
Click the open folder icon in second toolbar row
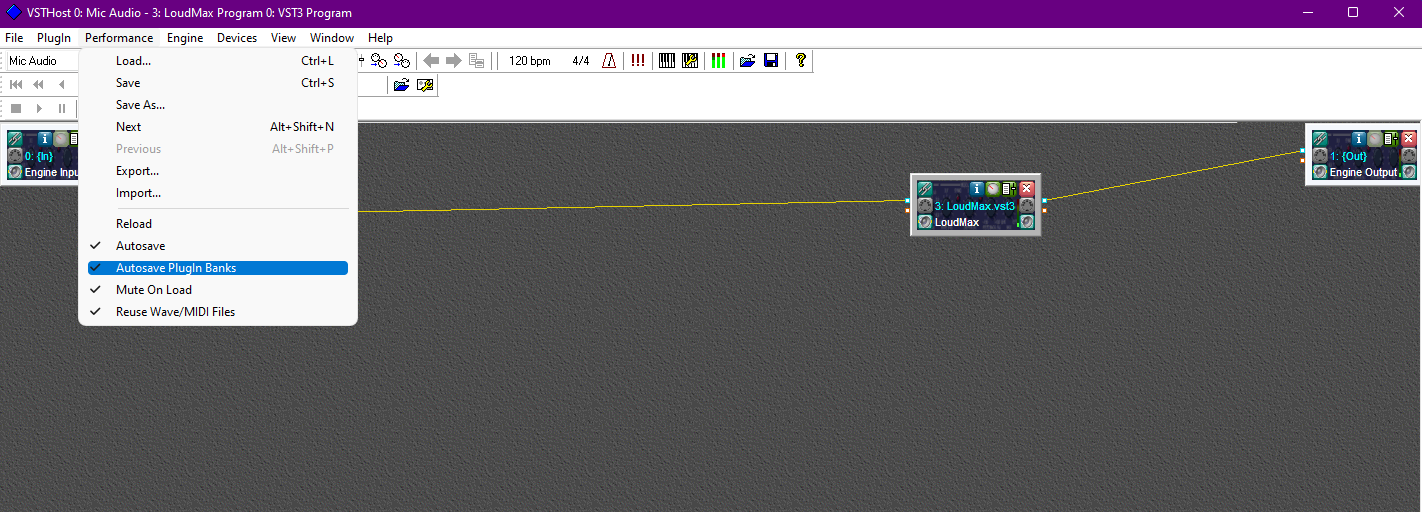(x=401, y=86)
